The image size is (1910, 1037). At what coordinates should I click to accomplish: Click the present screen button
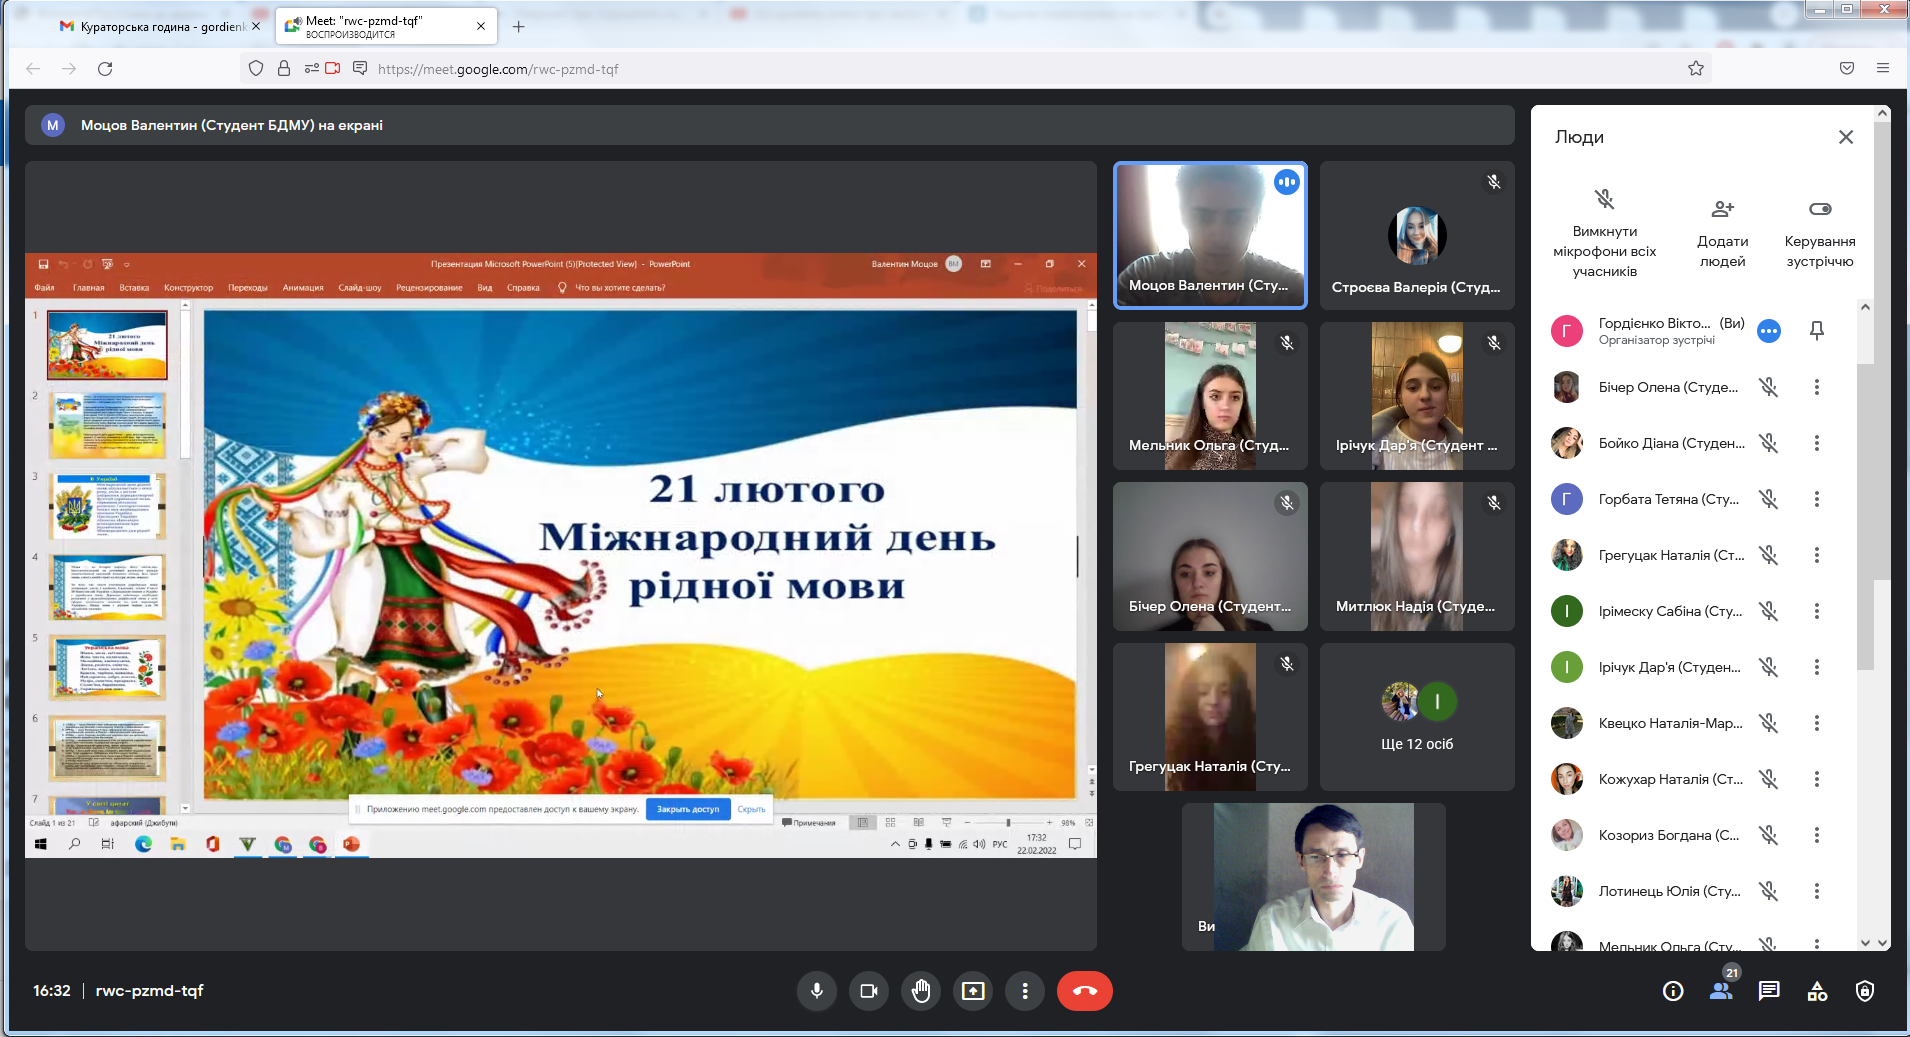click(x=973, y=991)
